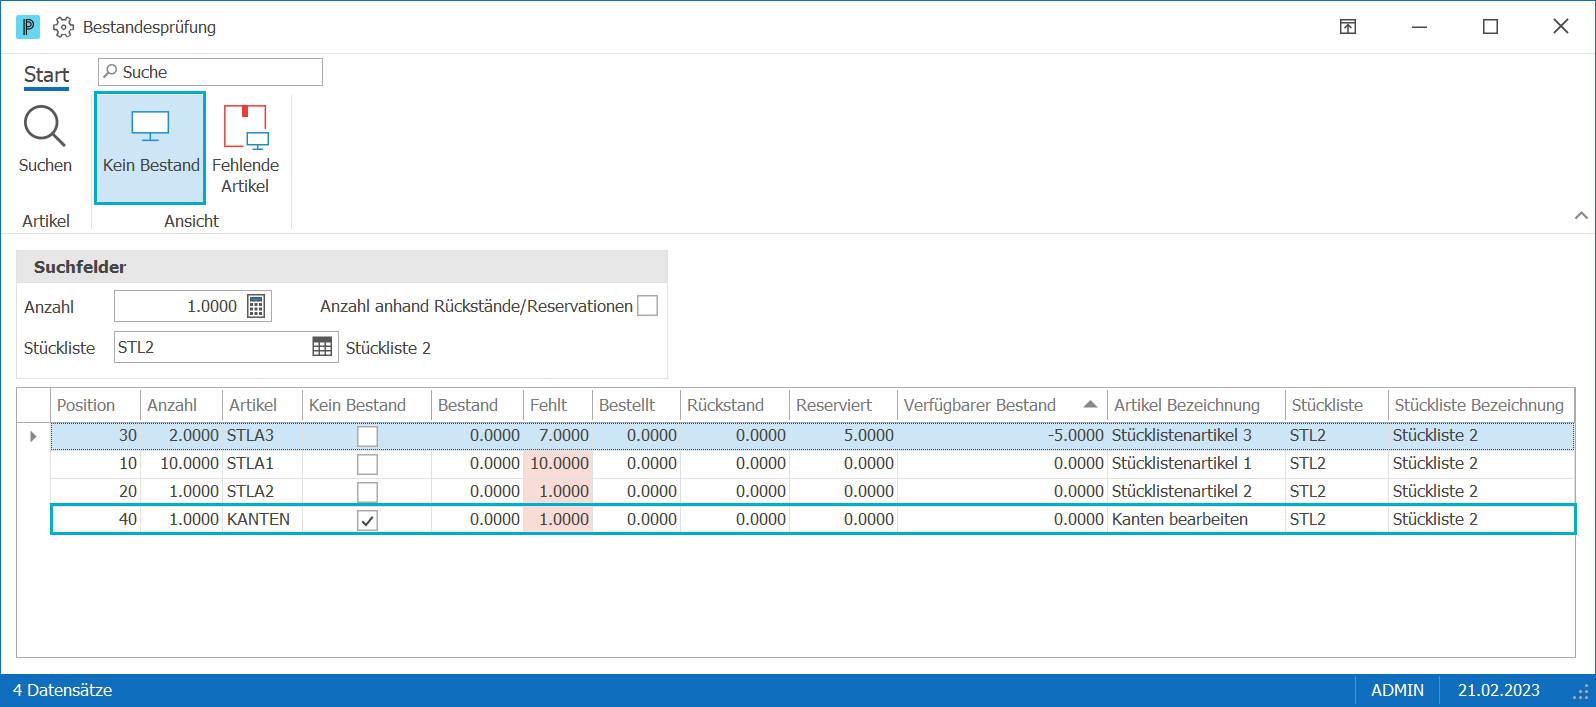This screenshot has width=1596, height=707.
Task: Open the Fehlende Artikel view
Action: point(245,148)
